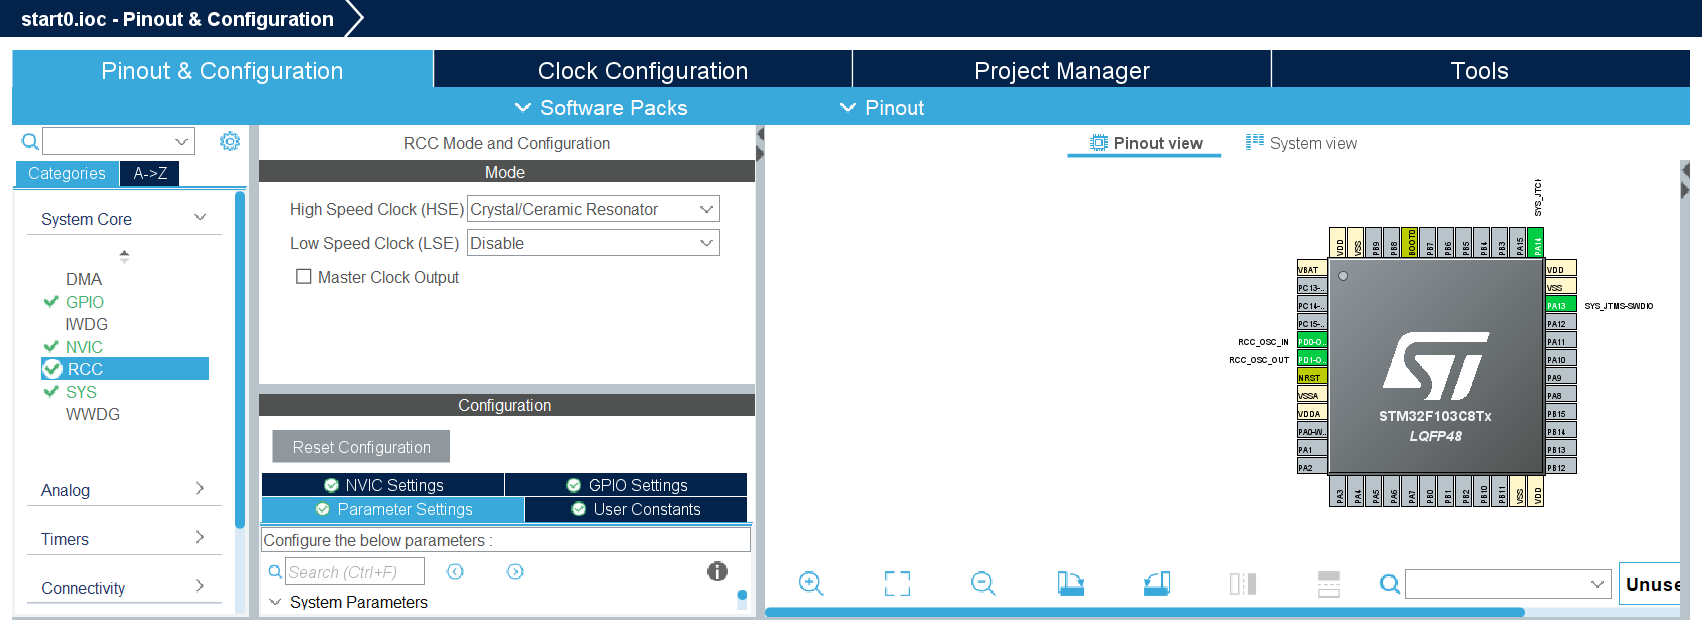Switch to Clock Configuration tab

[x=643, y=70]
